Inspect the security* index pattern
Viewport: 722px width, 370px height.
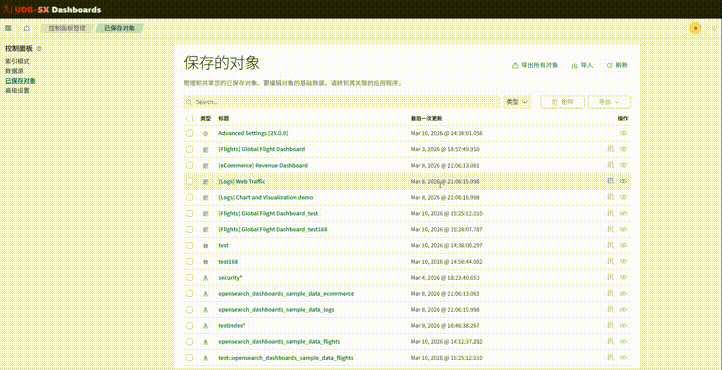click(x=611, y=277)
